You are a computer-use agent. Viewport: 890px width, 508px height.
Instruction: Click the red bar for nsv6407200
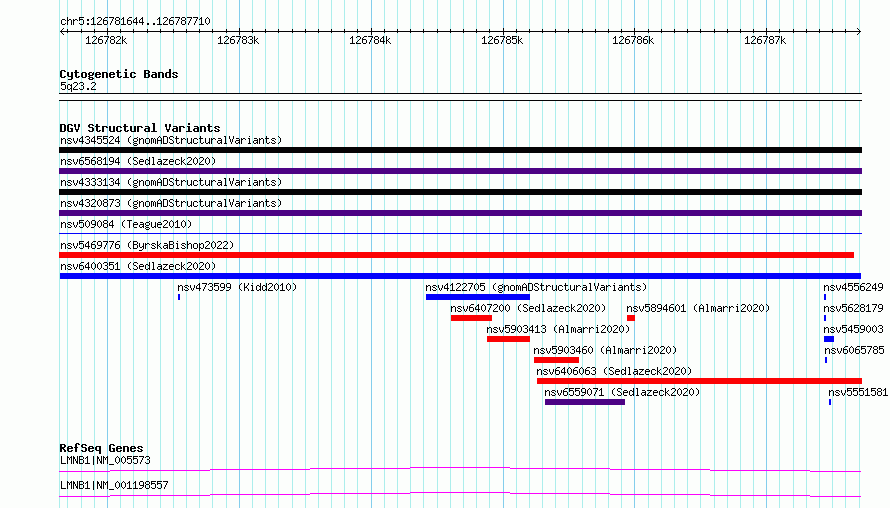tap(471, 318)
